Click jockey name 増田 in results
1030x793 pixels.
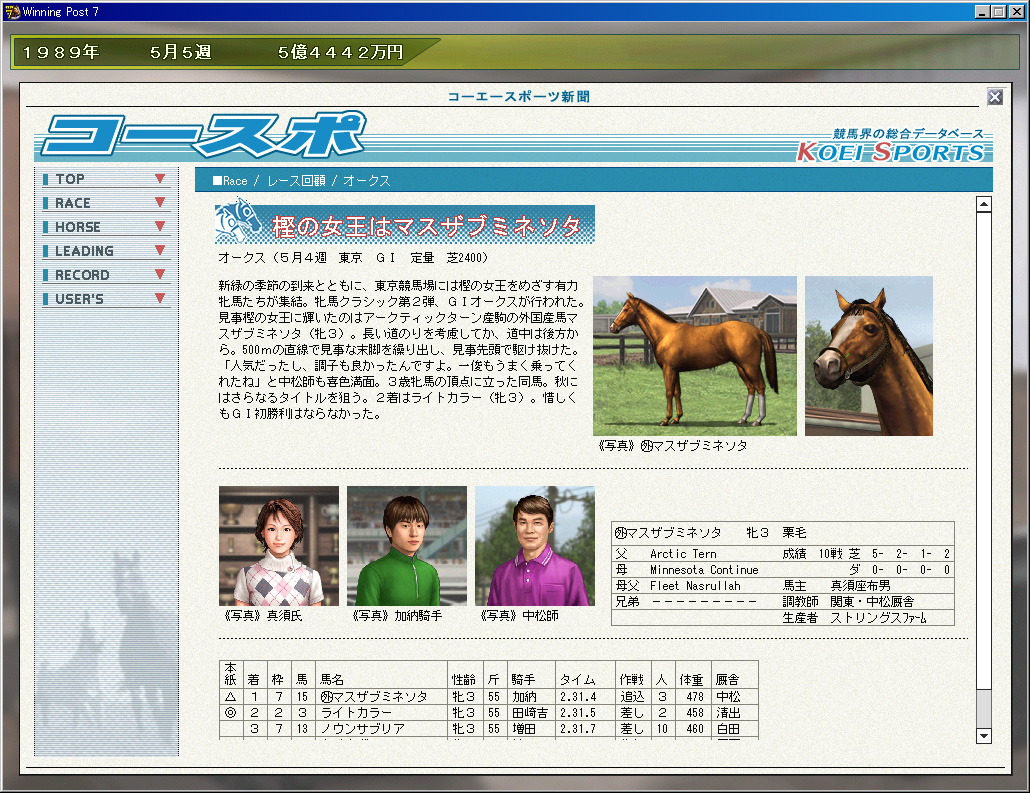pyautogui.click(x=524, y=729)
